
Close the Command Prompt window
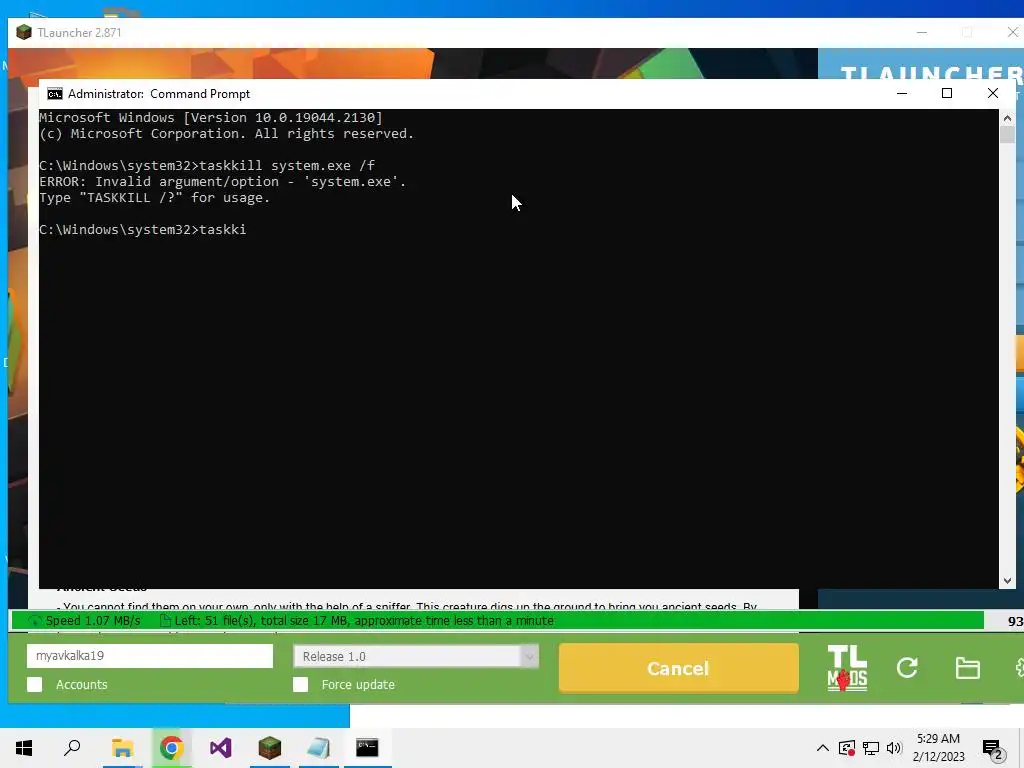[x=993, y=93]
